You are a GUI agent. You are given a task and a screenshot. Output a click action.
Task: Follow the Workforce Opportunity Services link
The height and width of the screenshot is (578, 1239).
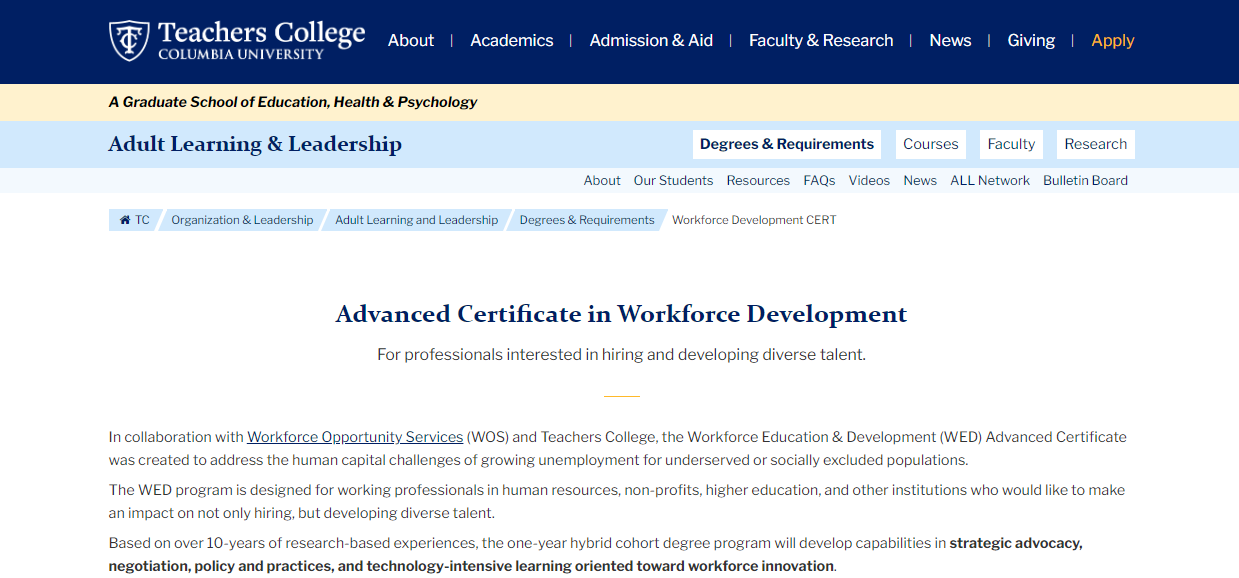[355, 437]
